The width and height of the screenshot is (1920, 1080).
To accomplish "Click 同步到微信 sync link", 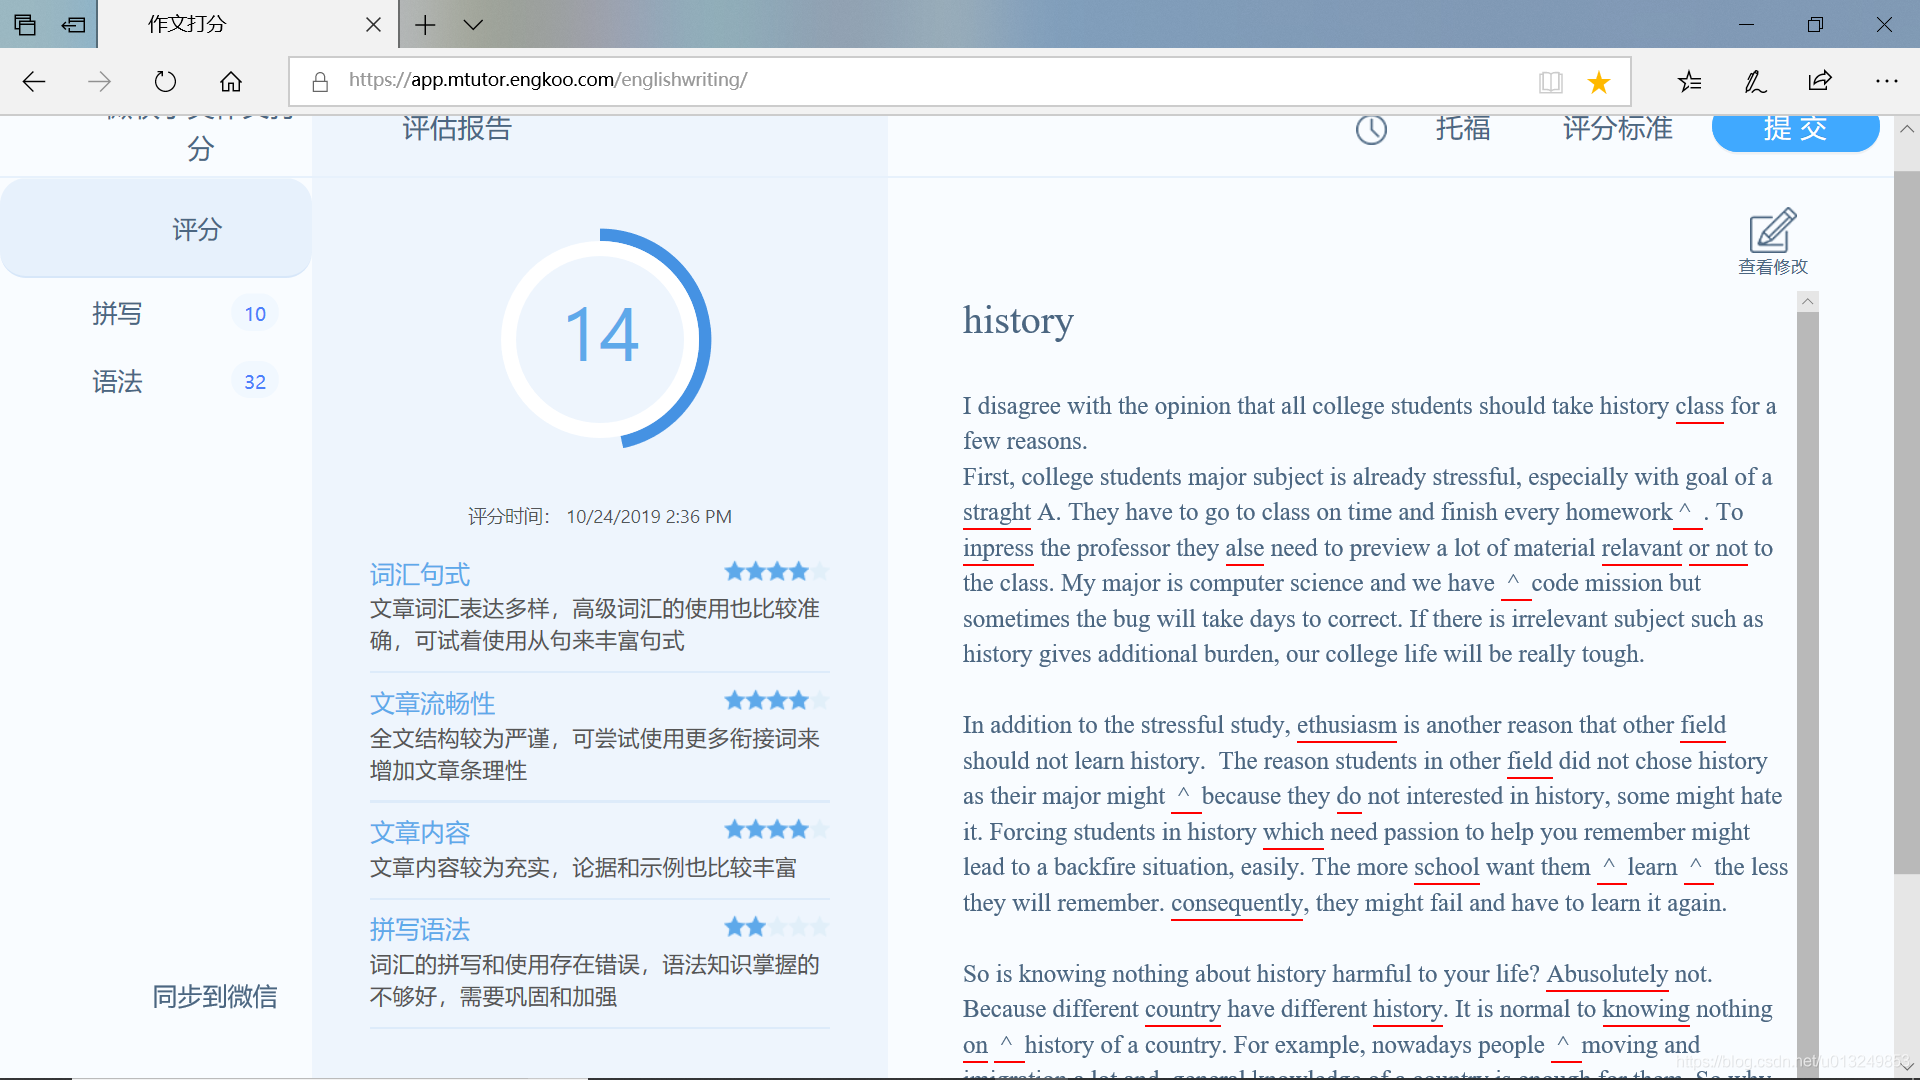I will (214, 996).
